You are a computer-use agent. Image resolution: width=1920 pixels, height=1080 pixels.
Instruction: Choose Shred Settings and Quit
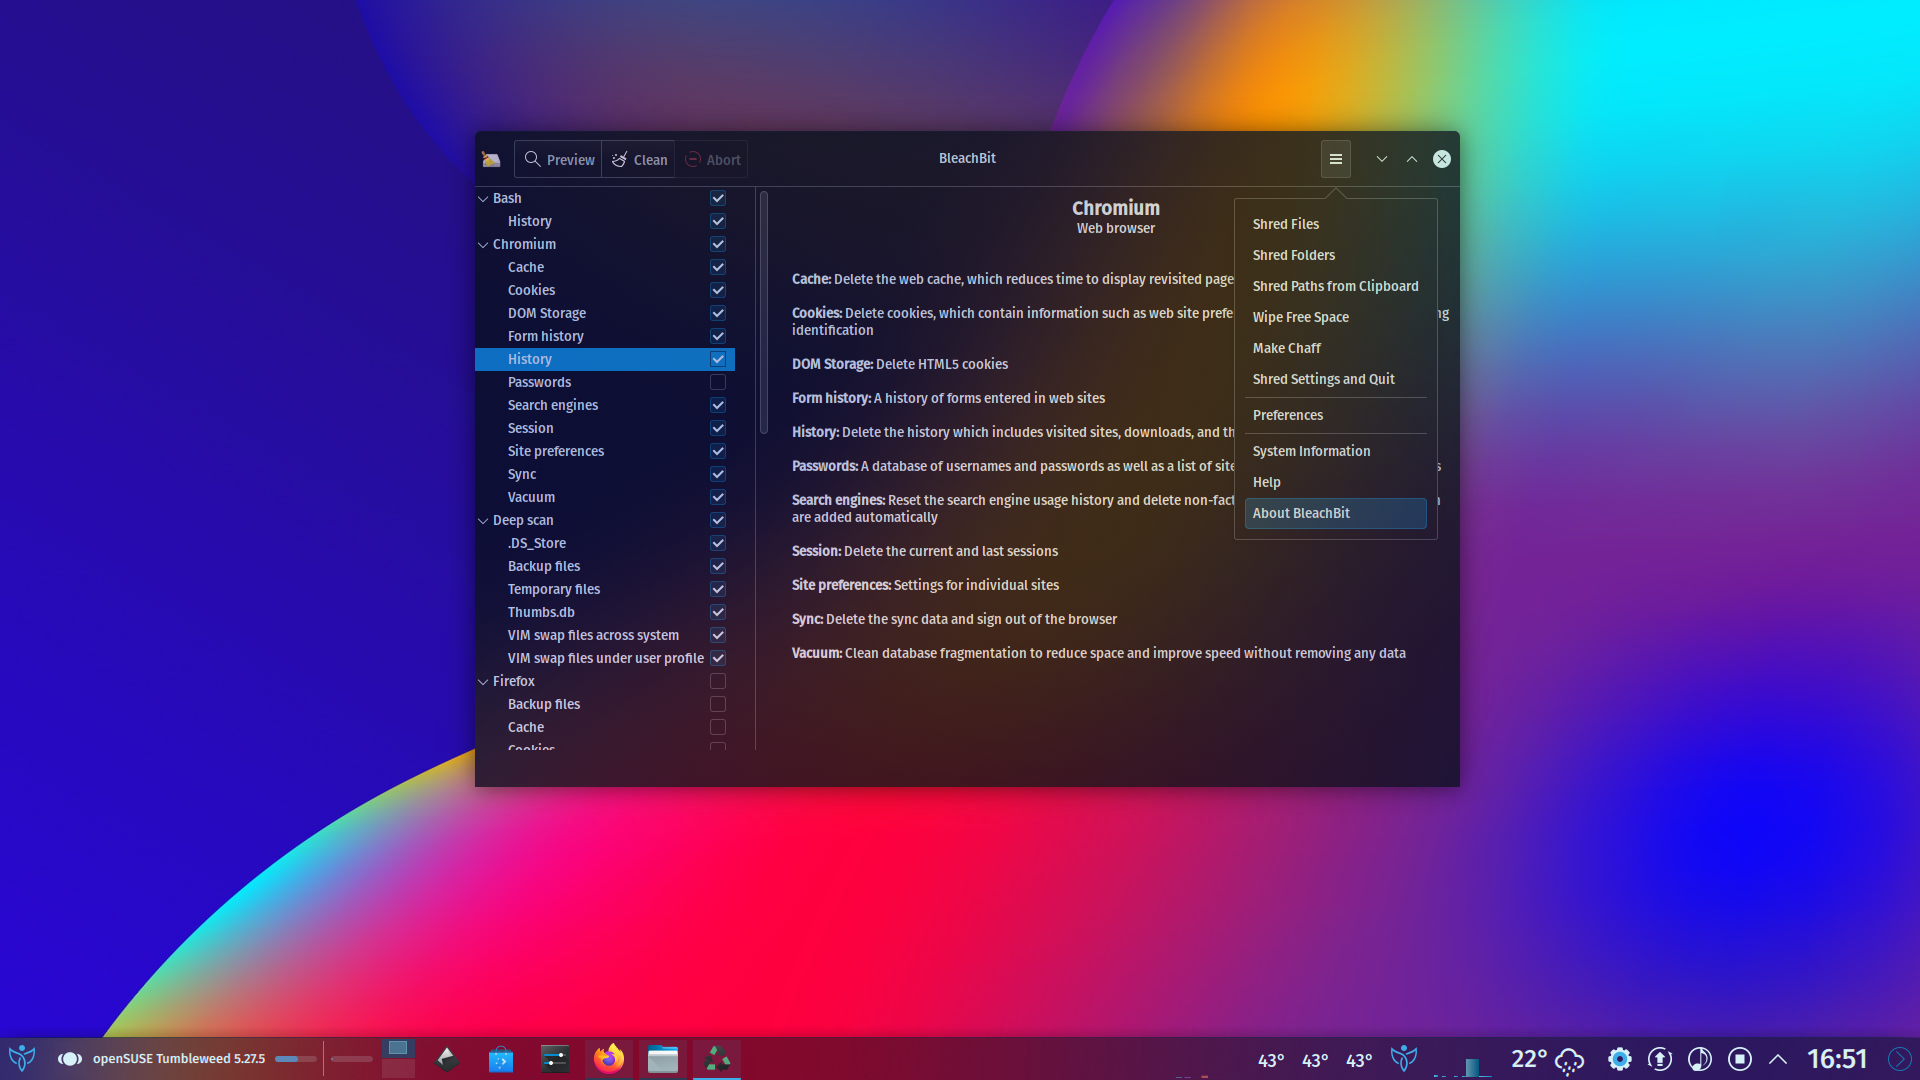1335,379
